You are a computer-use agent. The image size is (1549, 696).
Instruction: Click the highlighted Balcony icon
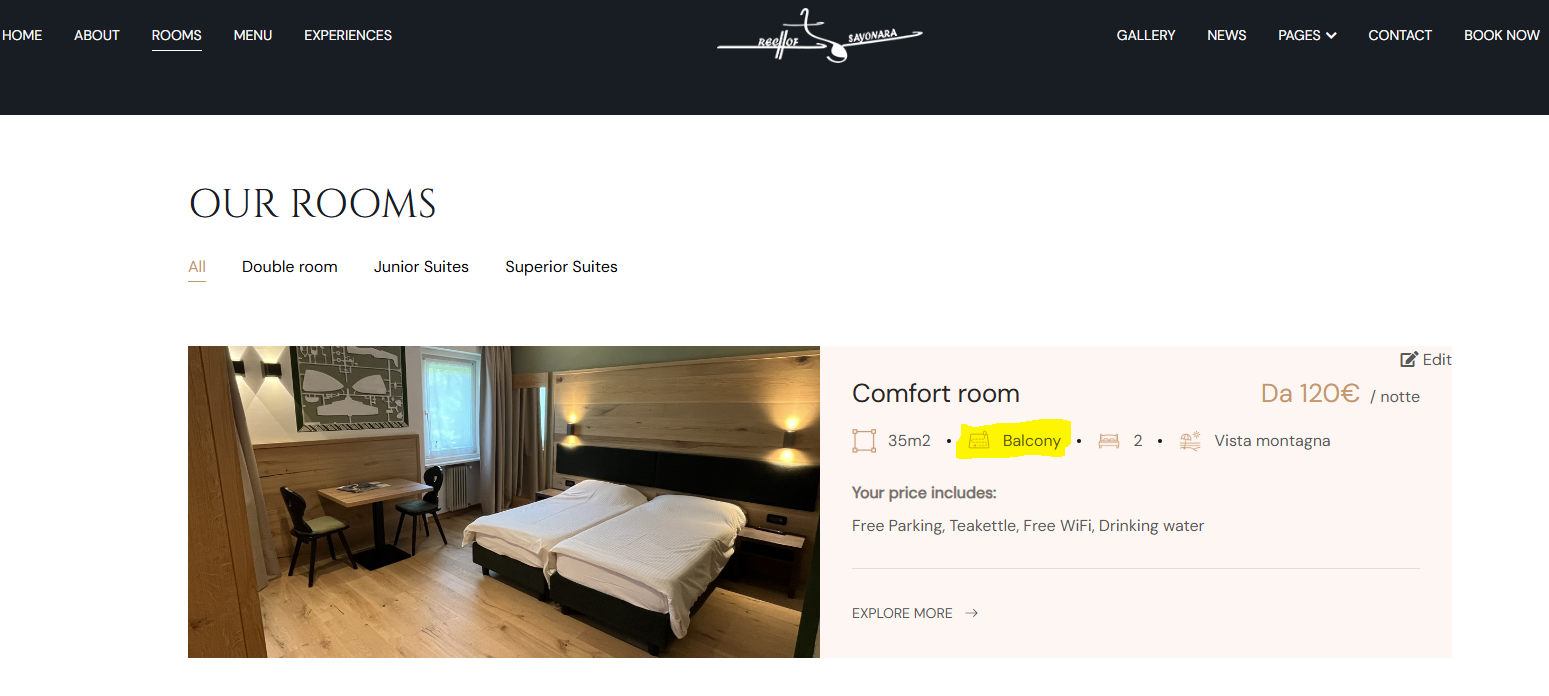coord(979,441)
